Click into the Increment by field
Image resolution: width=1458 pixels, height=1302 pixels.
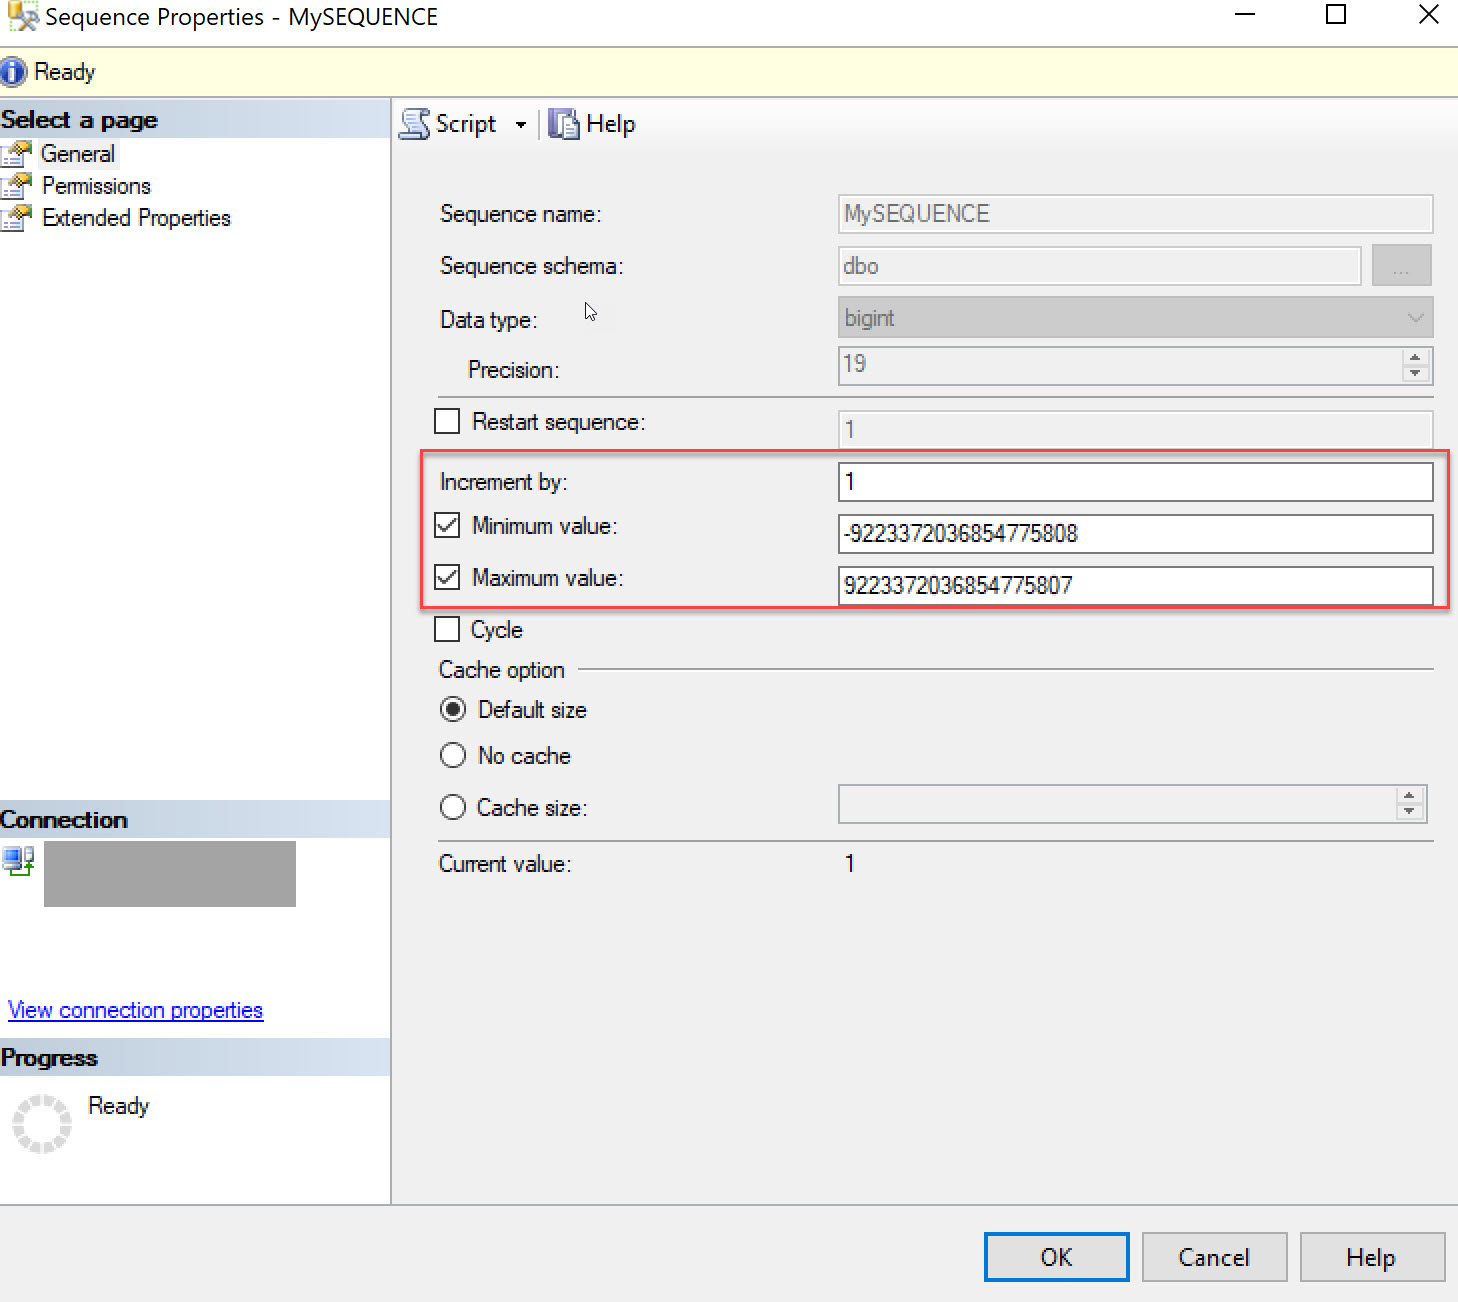(1135, 482)
